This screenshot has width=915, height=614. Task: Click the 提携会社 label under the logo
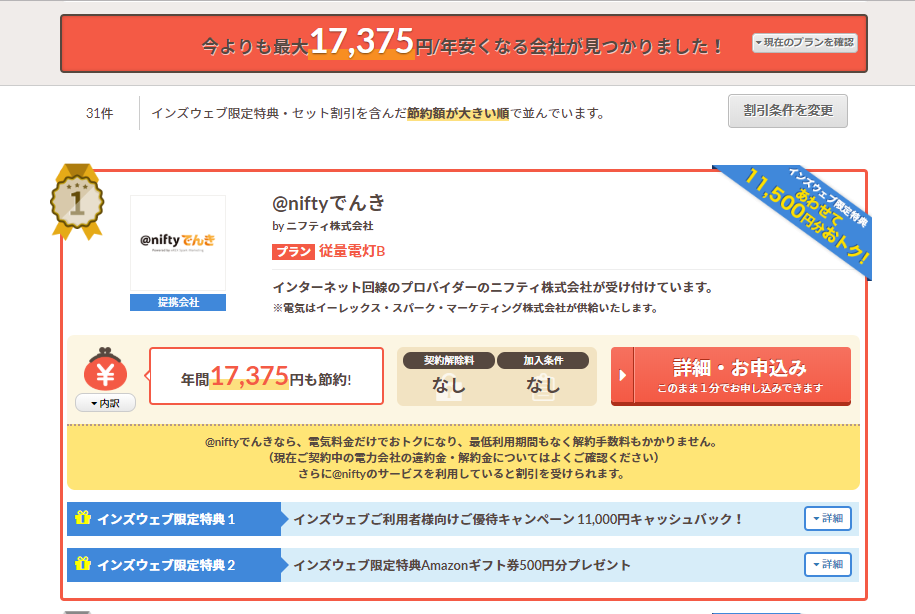(178, 302)
